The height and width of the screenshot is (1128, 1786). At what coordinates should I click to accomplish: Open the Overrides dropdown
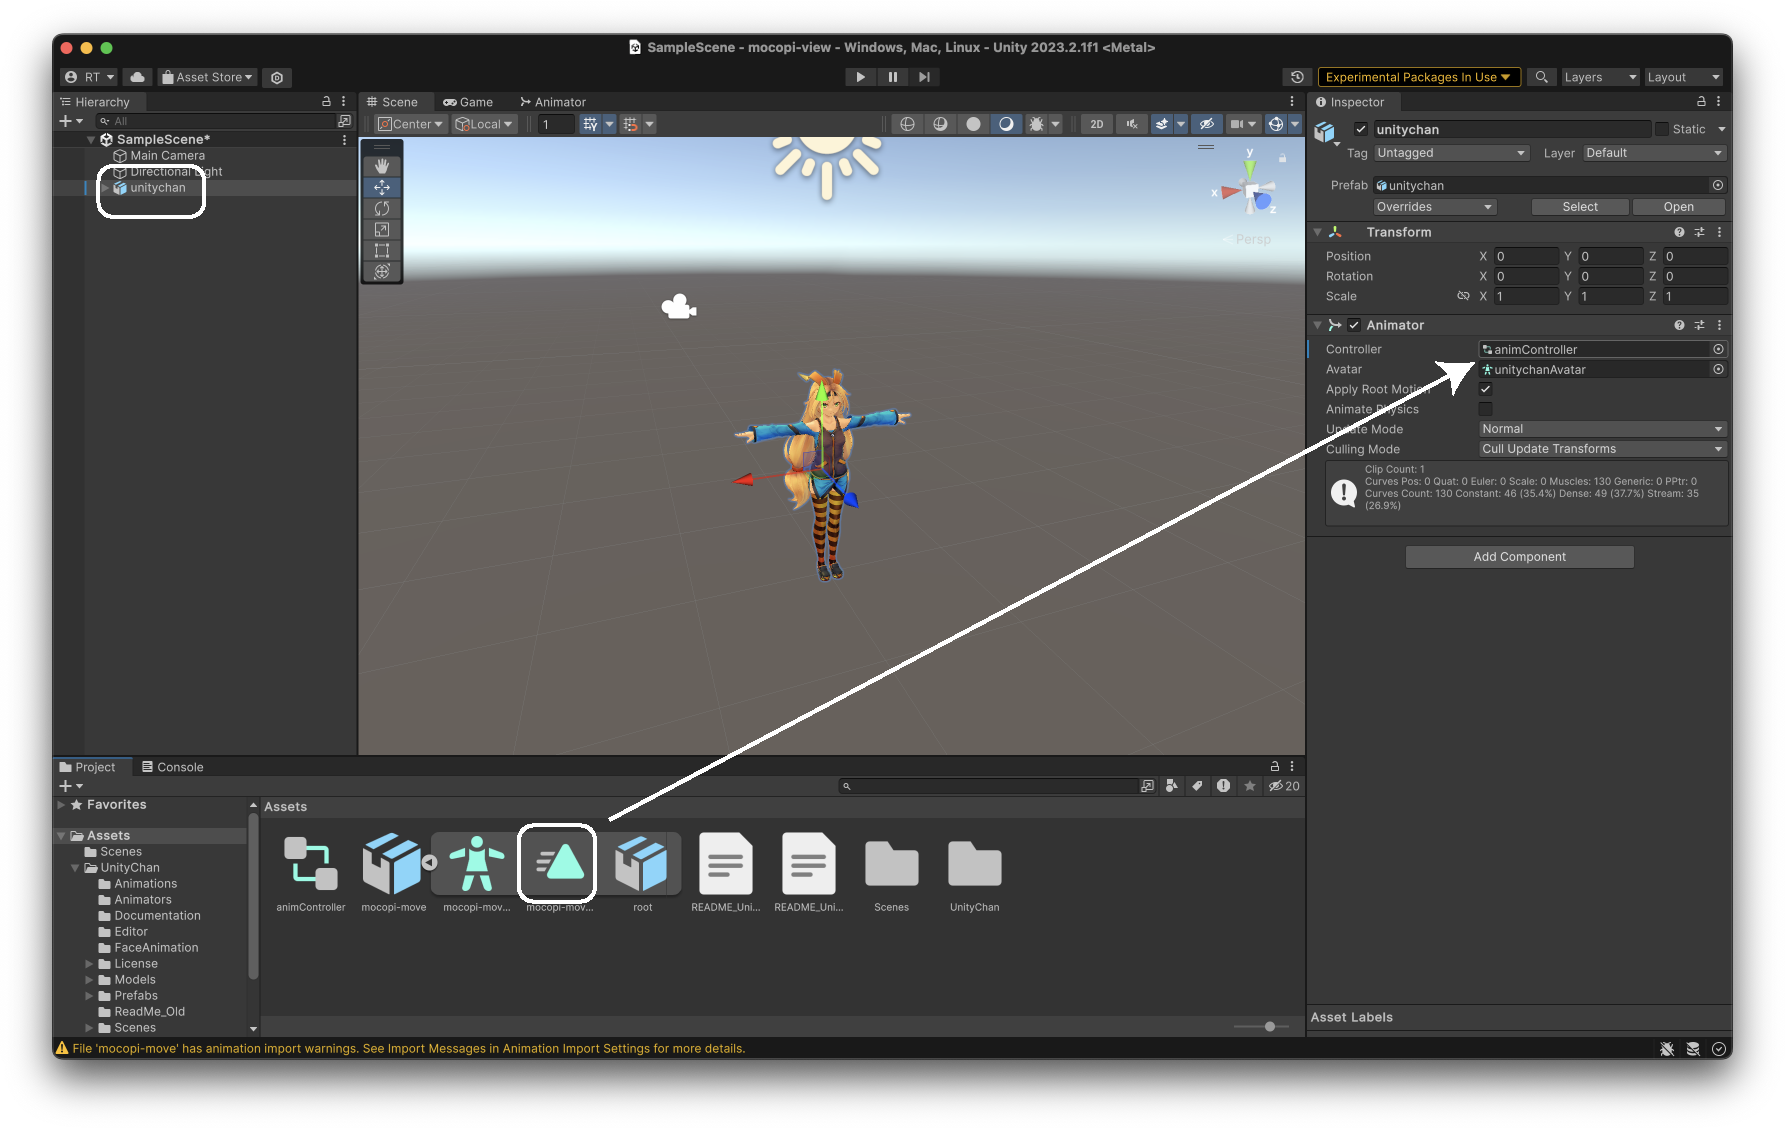tap(1434, 207)
